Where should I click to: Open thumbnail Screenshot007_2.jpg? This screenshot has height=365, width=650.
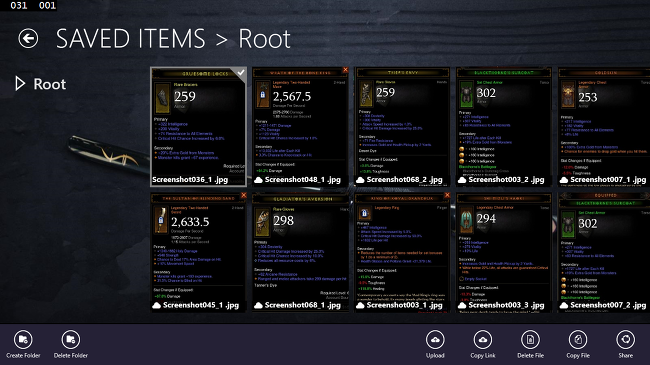click(x=604, y=252)
